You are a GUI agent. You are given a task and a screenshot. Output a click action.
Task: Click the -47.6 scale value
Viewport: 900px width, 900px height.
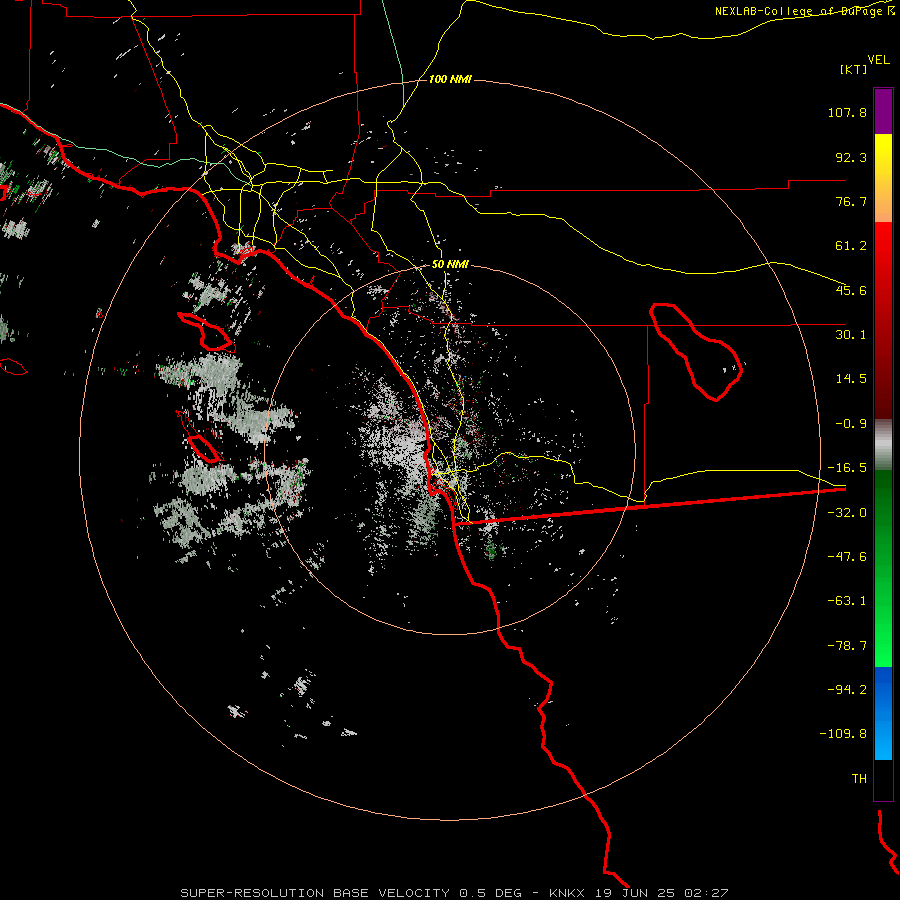(x=847, y=557)
